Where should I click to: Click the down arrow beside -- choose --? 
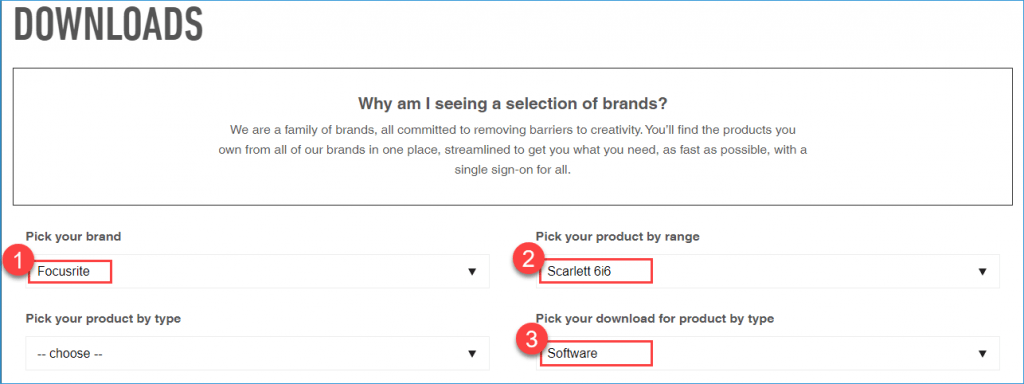pos(472,353)
